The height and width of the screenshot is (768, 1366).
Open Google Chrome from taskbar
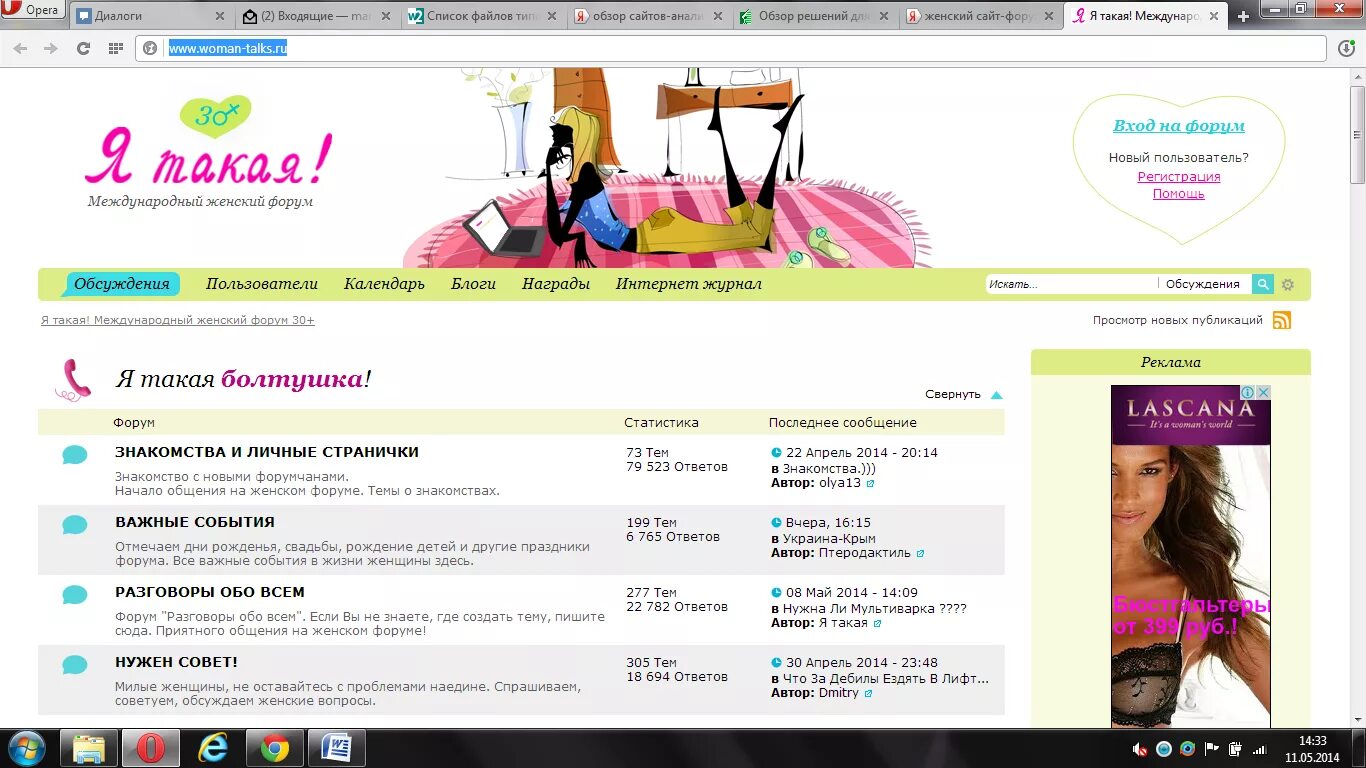tap(275, 748)
